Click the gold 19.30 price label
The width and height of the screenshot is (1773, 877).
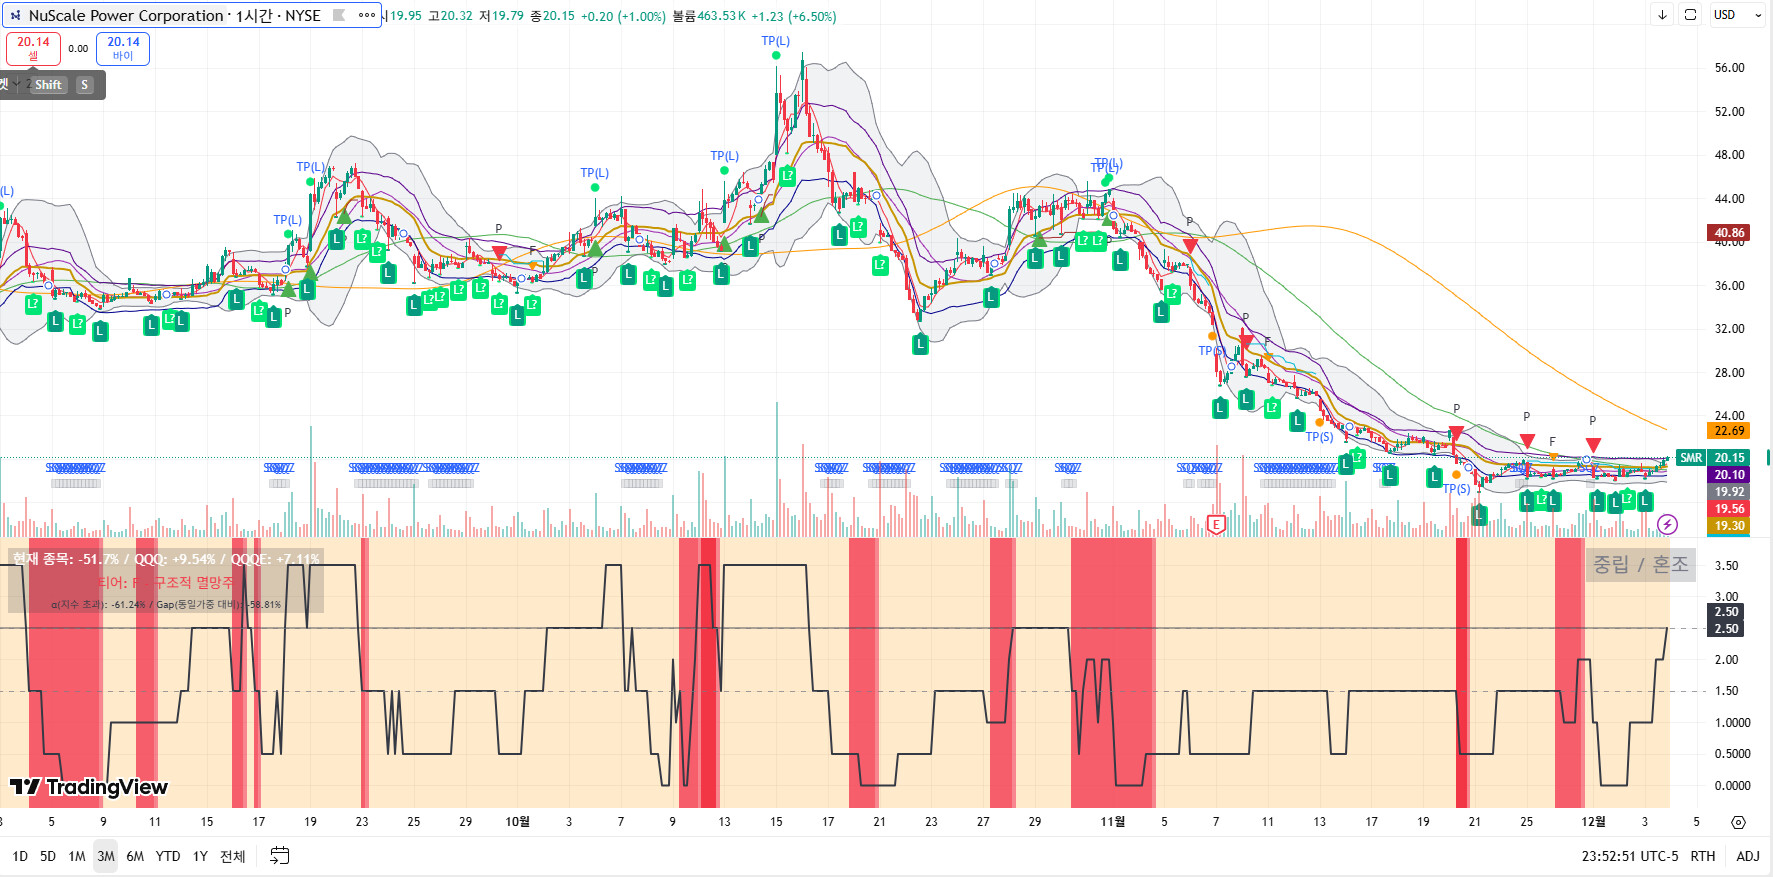(1730, 526)
